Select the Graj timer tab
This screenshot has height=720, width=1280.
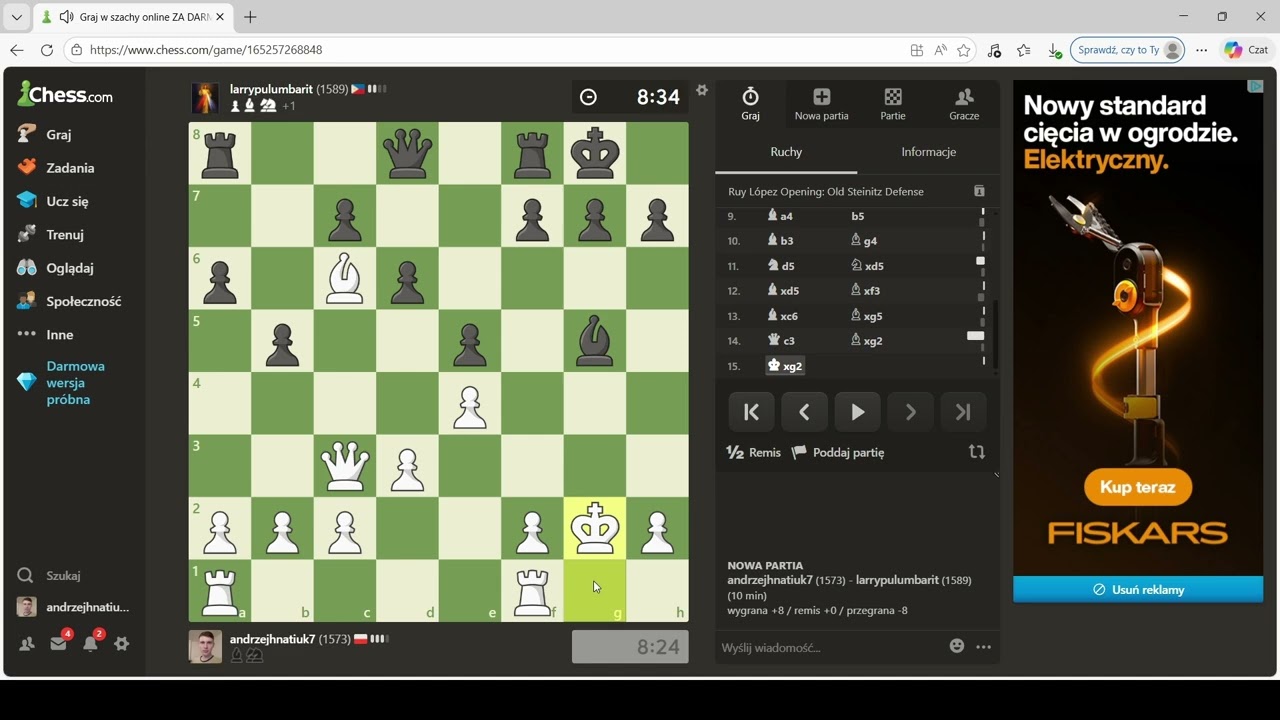[x=750, y=103]
